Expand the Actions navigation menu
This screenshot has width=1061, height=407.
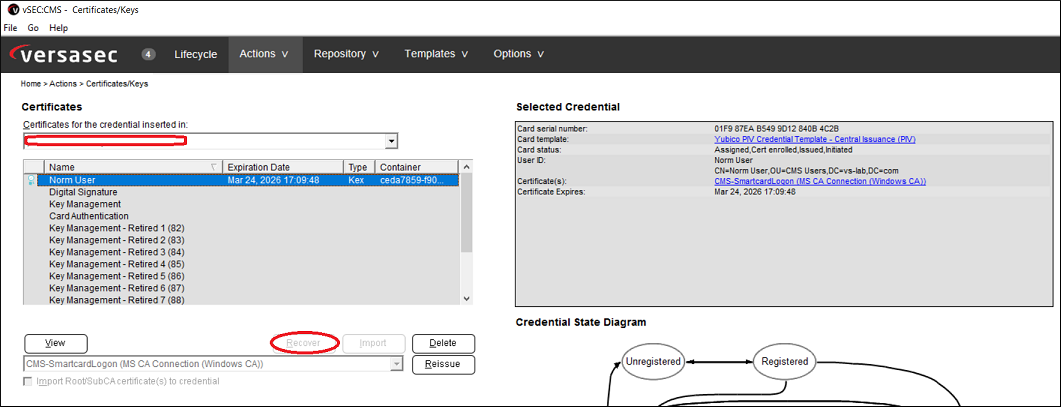coord(265,54)
